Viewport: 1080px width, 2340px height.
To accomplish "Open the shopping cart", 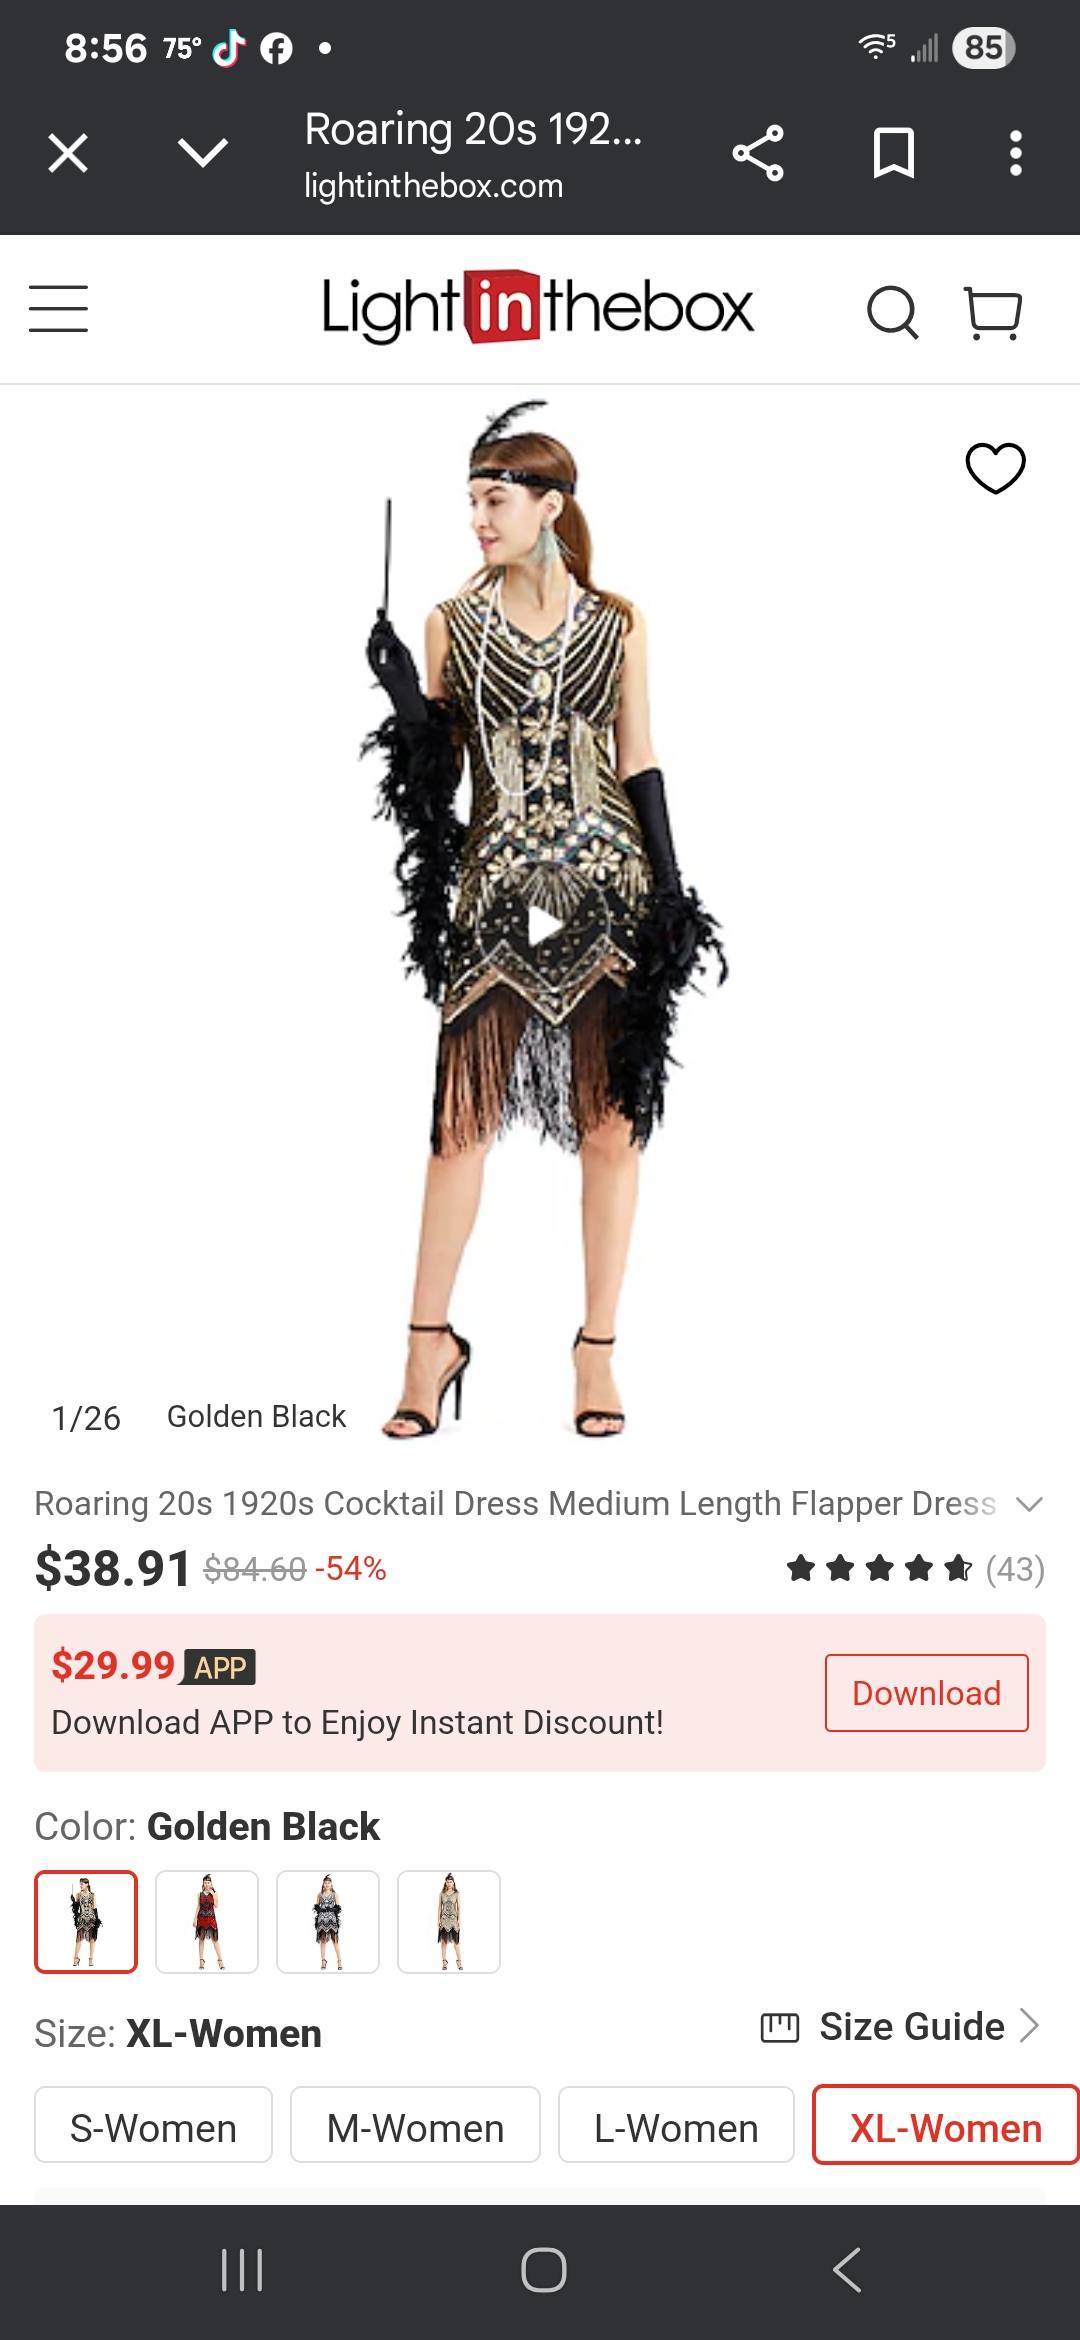I will tap(993, 313).
